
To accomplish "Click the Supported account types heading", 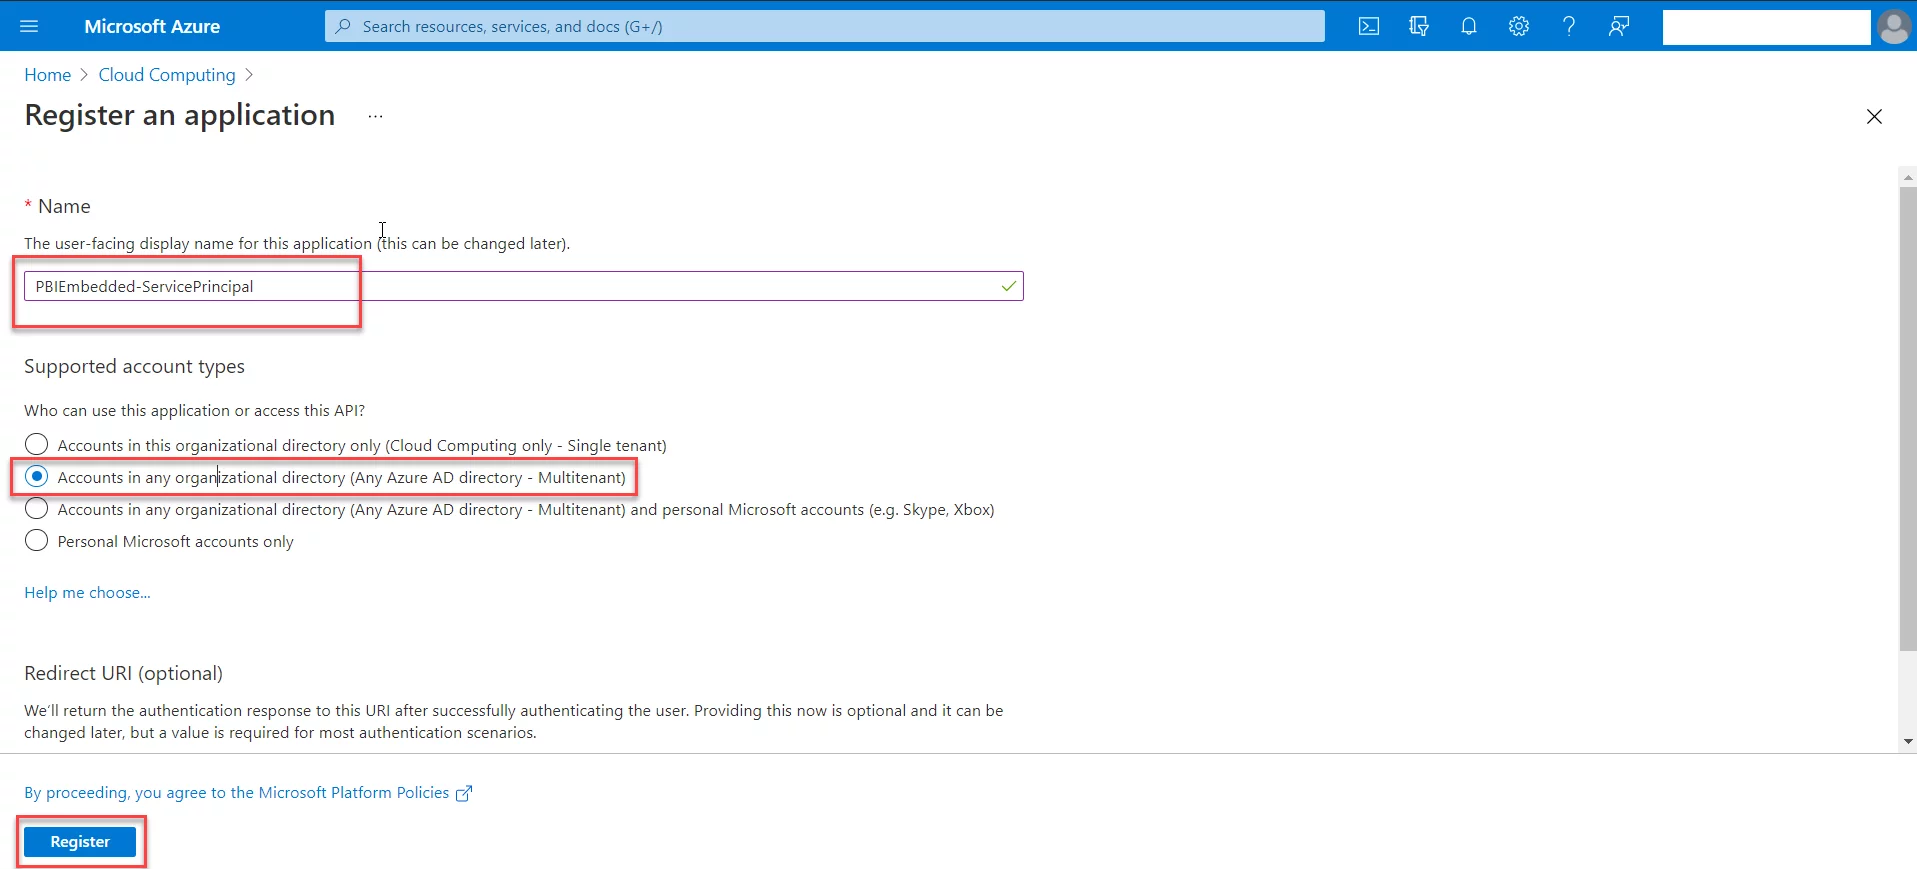I will 134,367.
